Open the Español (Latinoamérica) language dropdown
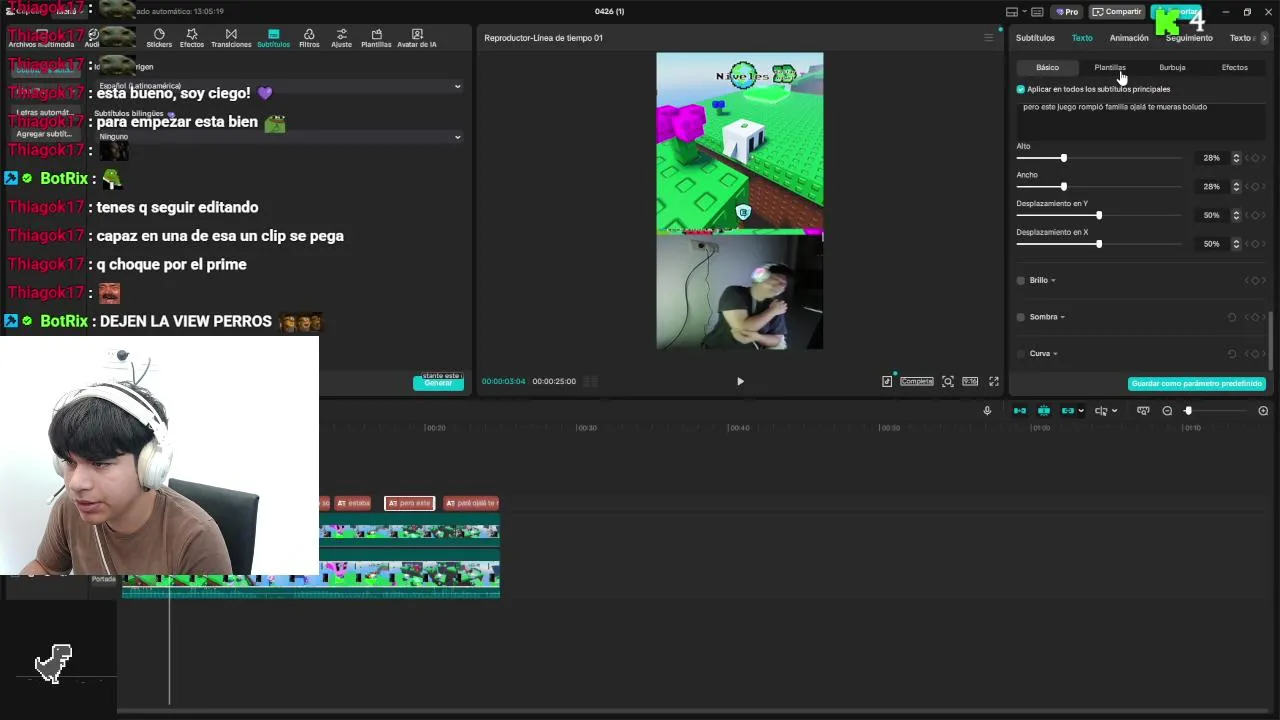The width and height of the screenshot is (1280, 720). pyautogui.click(x=279, y=86)
